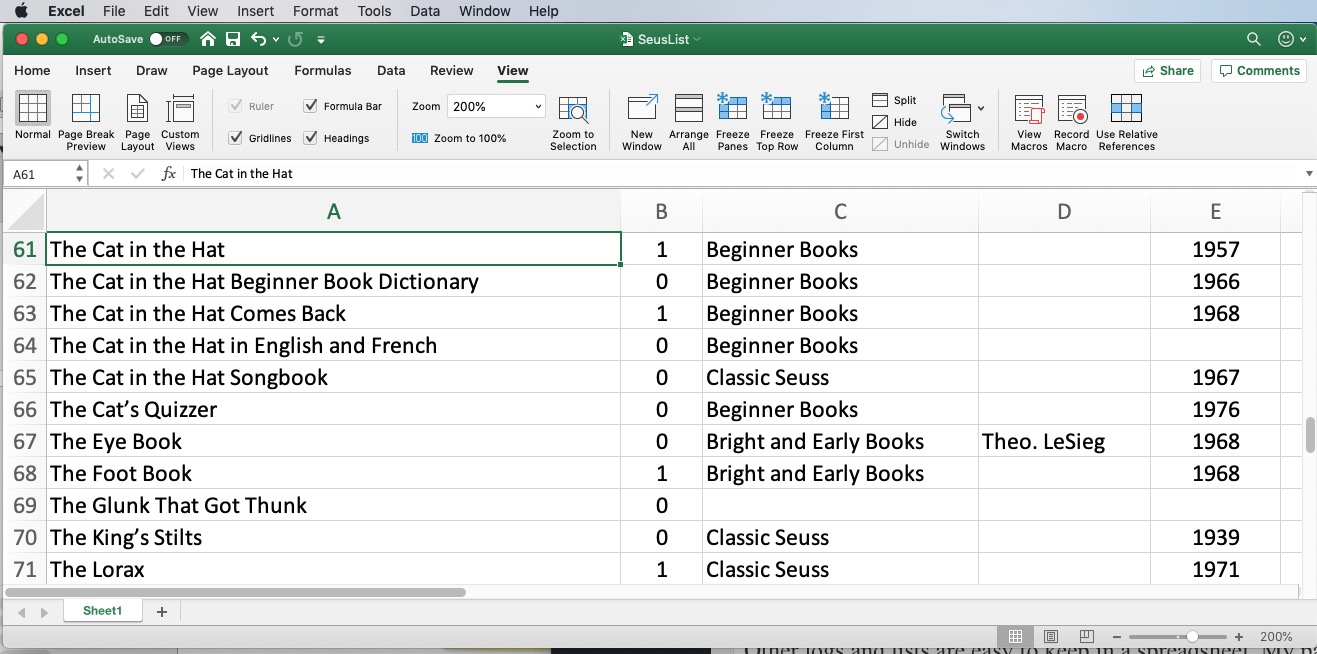Open Customize Quick Access Toolbar dropdown
This screenshot has height=654, width=1317.
pyautogui.click(x=321, y=39)
